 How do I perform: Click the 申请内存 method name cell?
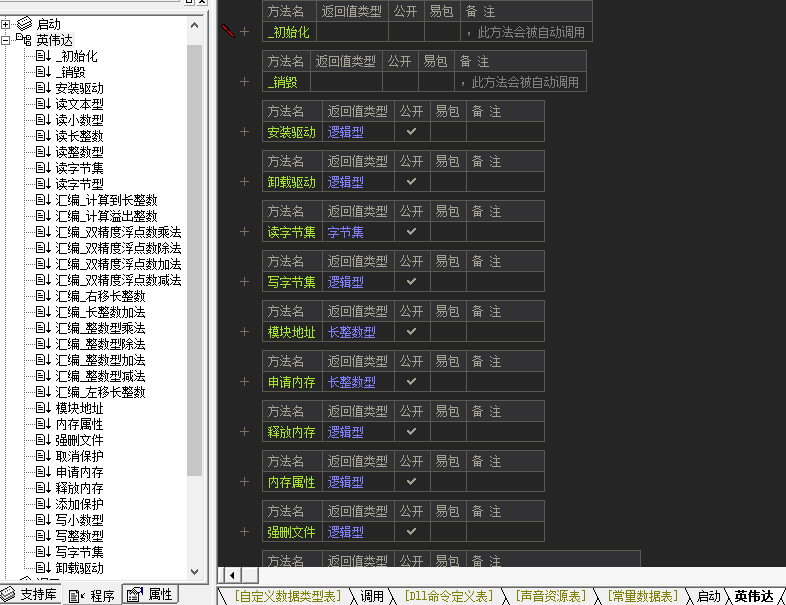291,382
